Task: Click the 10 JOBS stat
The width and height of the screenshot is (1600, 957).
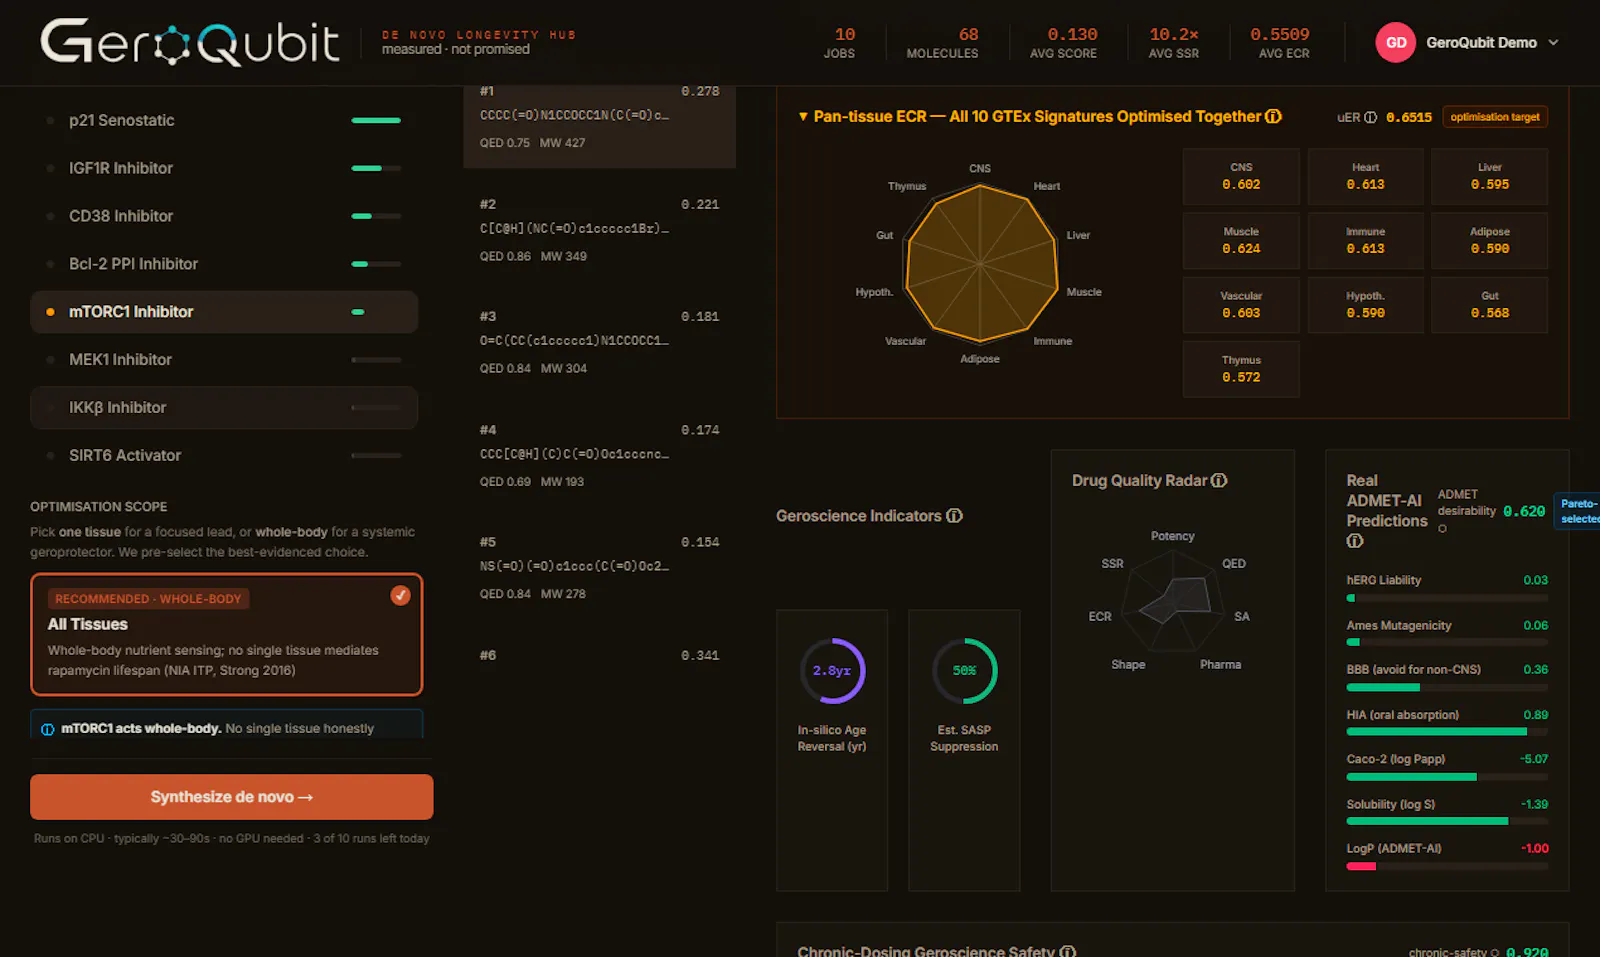Action: [x=839, y=43]
